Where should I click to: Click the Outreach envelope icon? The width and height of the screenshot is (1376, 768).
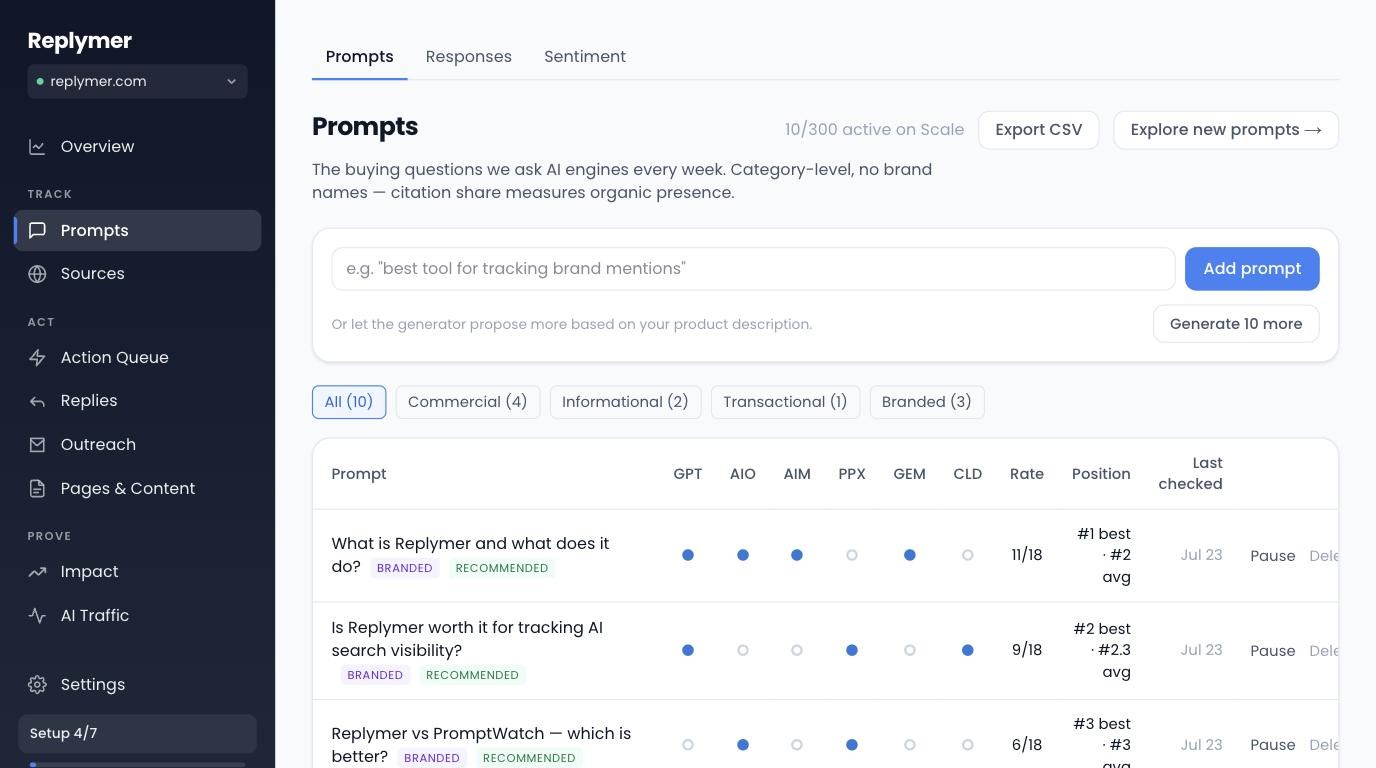[x=37, y=445]
